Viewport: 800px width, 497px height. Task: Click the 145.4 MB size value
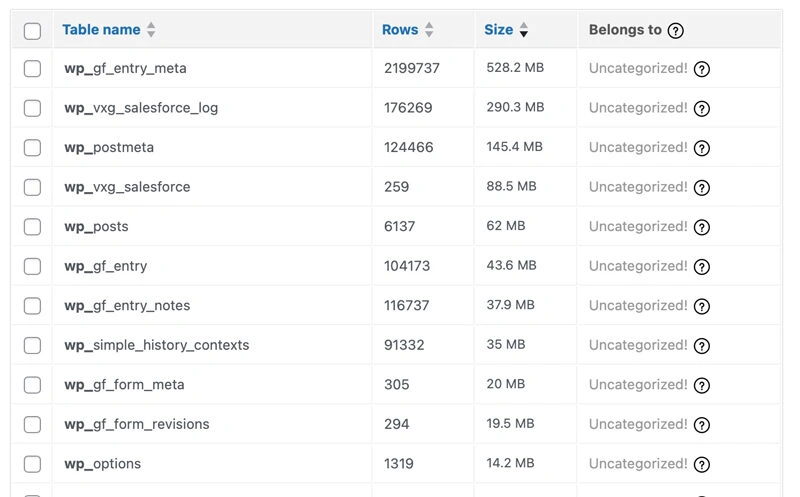point(514,147)
